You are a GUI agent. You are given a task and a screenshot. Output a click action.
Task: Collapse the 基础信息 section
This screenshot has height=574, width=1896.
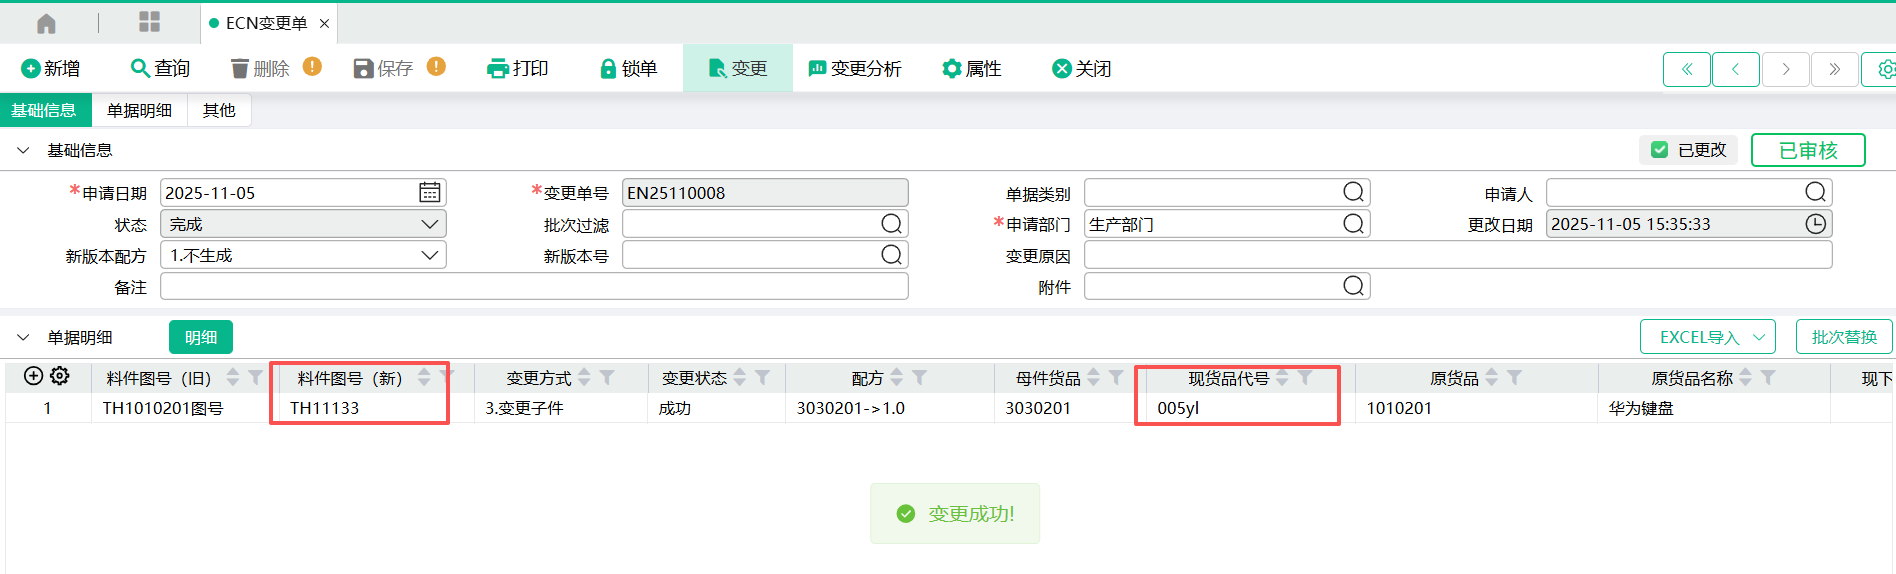[x=23, y=150]
